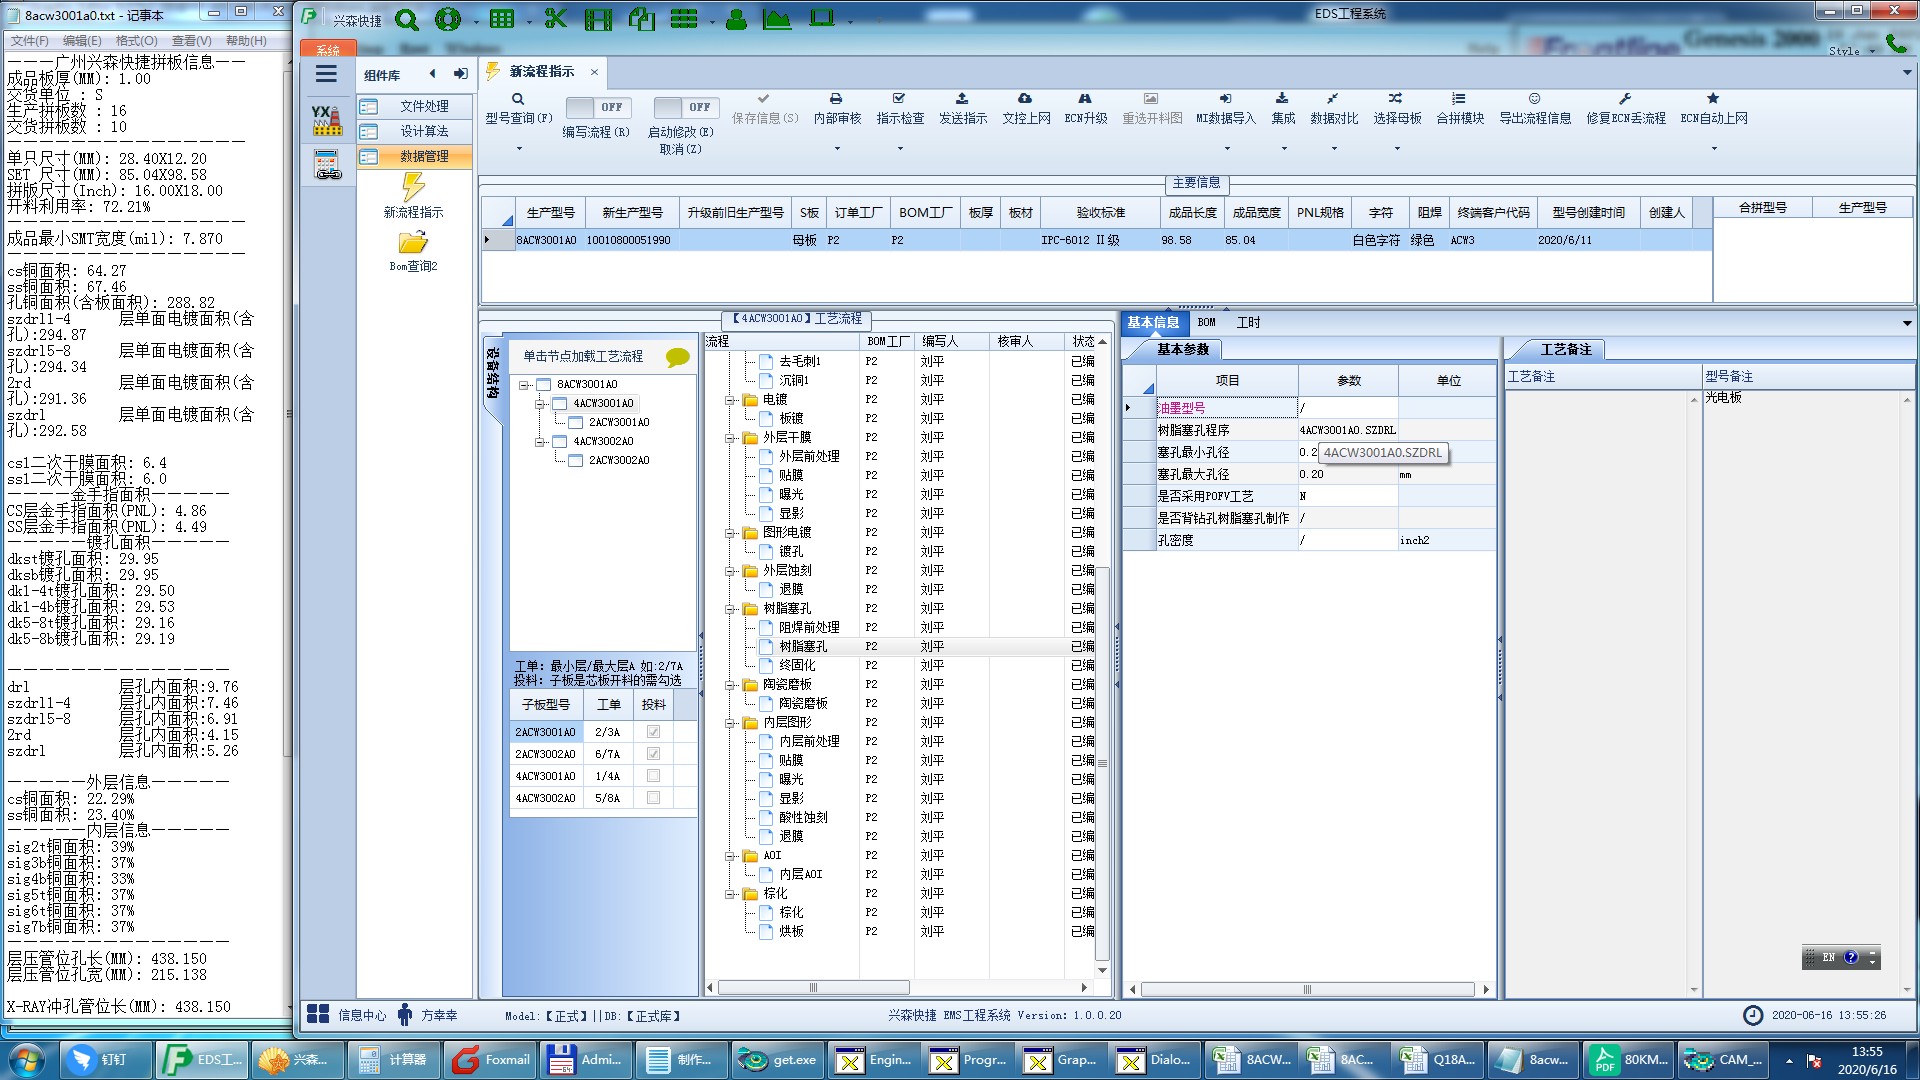Click the 指示检查 toolbar icon
Image resolution: width=1920 pixels, height=1080 pixels.
(x=899, y=99)
